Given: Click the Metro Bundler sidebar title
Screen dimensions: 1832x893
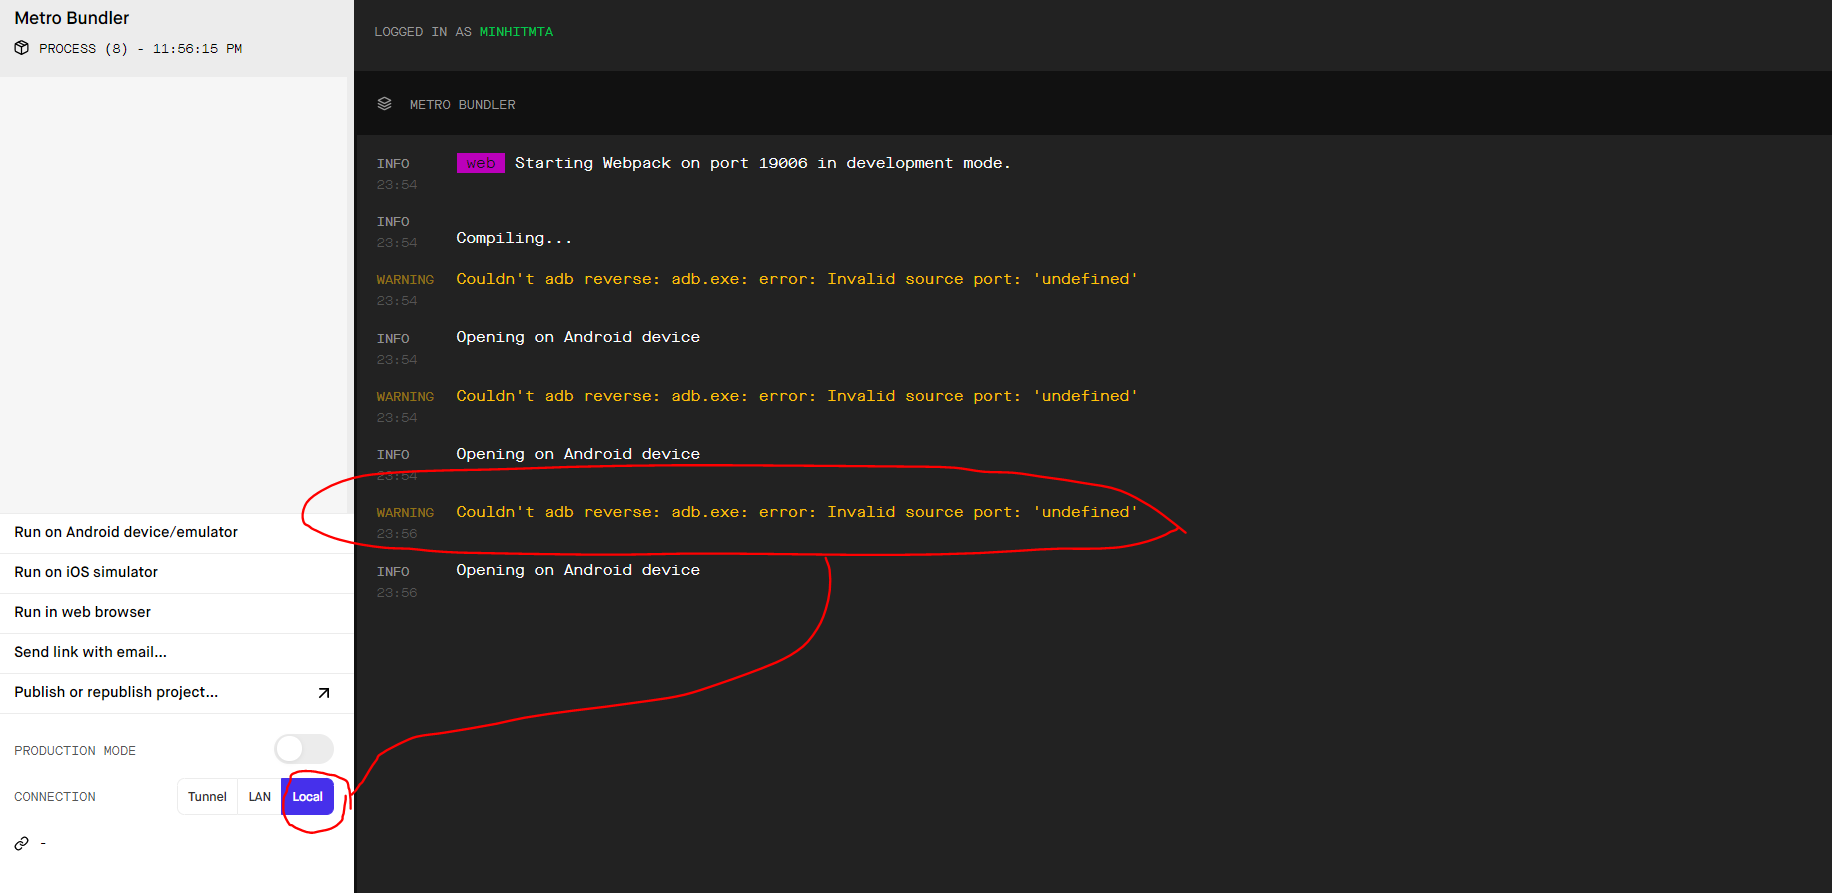Looking at the screenshot, I should (x=72, y=18).
